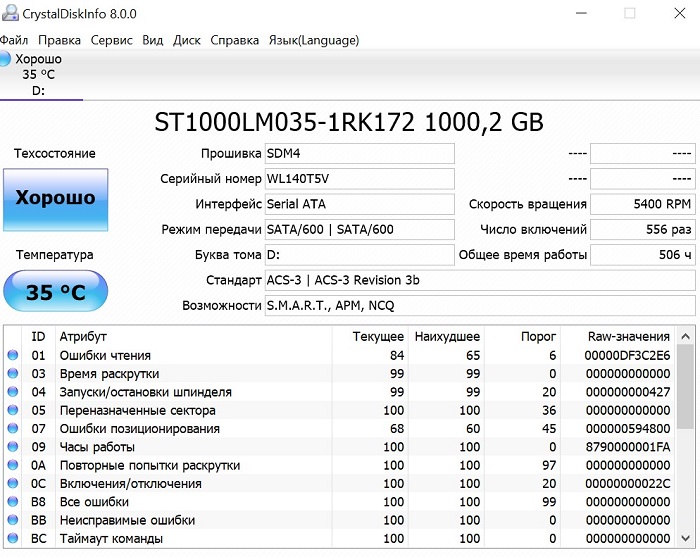The height and width of the screenshot is (557, 700).
Task: Select the Переназначенные сектора attribute name
Action: [138, 410]
